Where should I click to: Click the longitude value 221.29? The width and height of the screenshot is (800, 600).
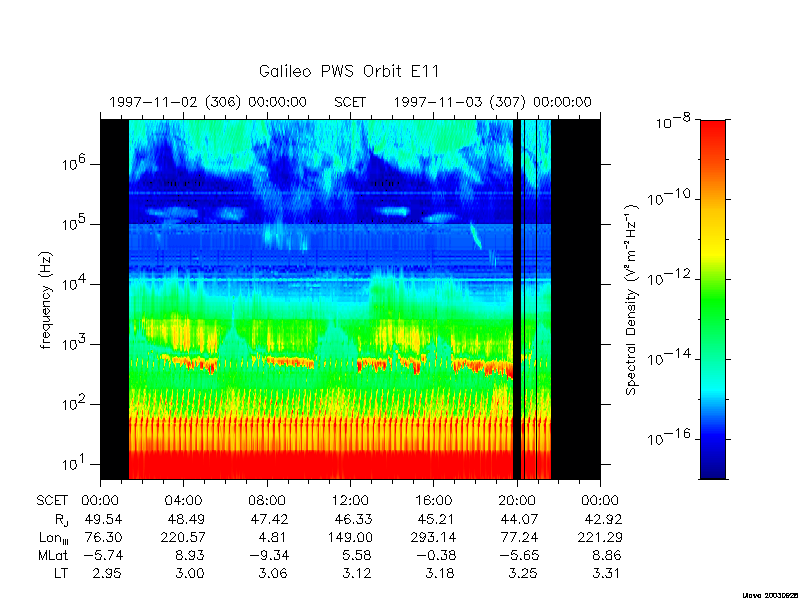coord(598,537)
